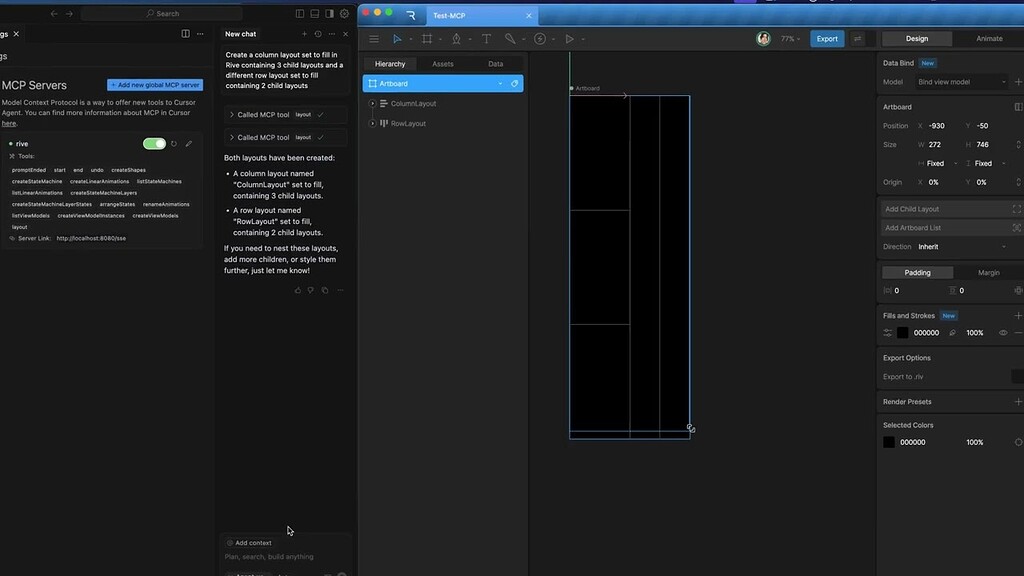Click the play preview icon in the toolbar

[570, 39]
